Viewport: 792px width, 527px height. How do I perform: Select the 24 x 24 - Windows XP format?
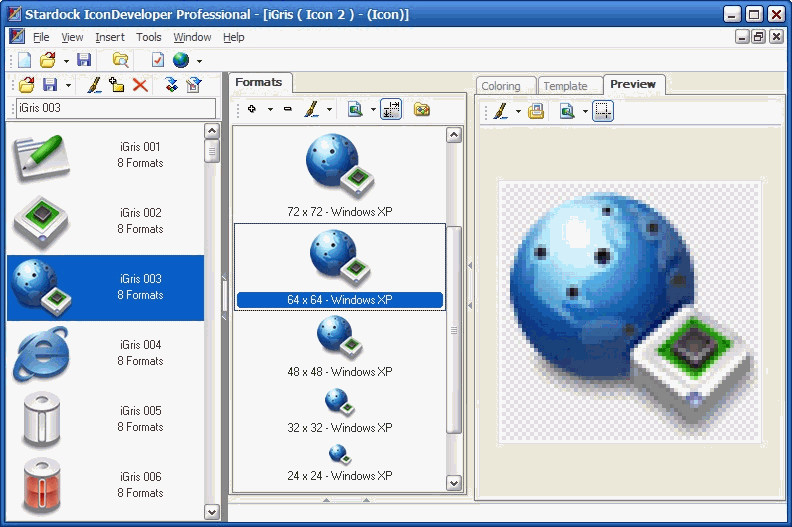(339, 463)
